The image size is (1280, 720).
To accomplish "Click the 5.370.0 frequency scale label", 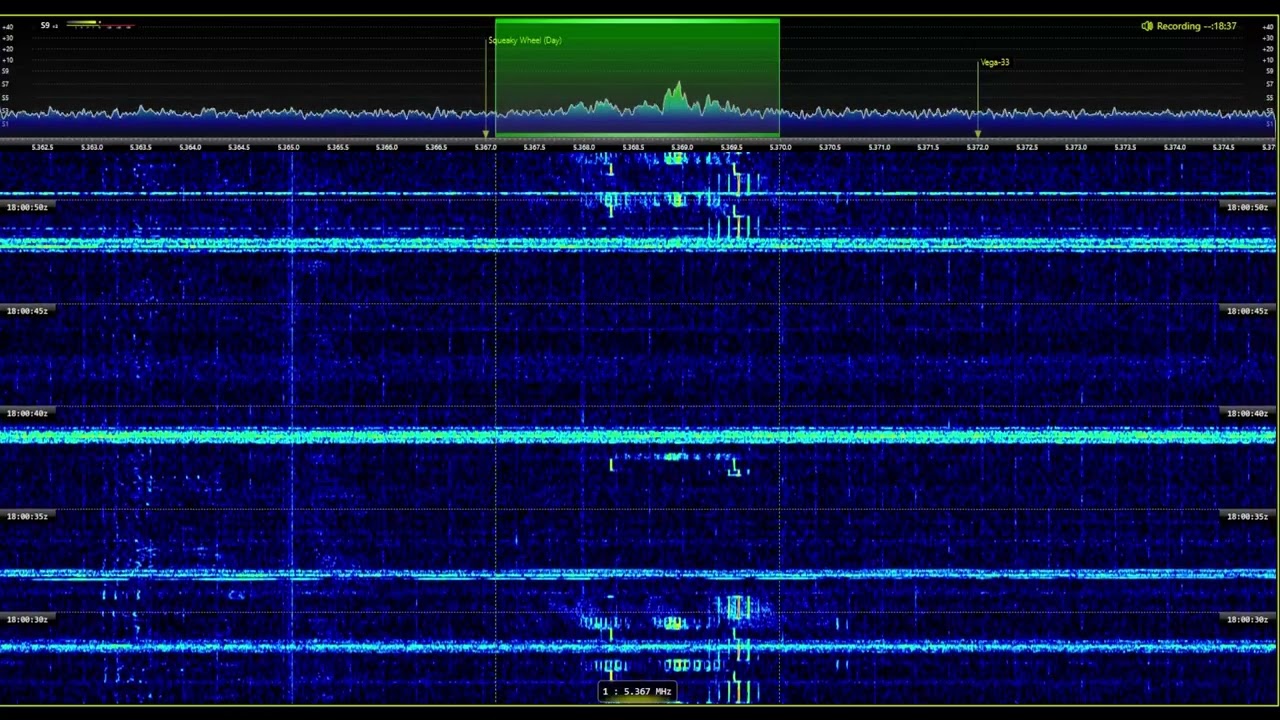I will click(781, 147).
